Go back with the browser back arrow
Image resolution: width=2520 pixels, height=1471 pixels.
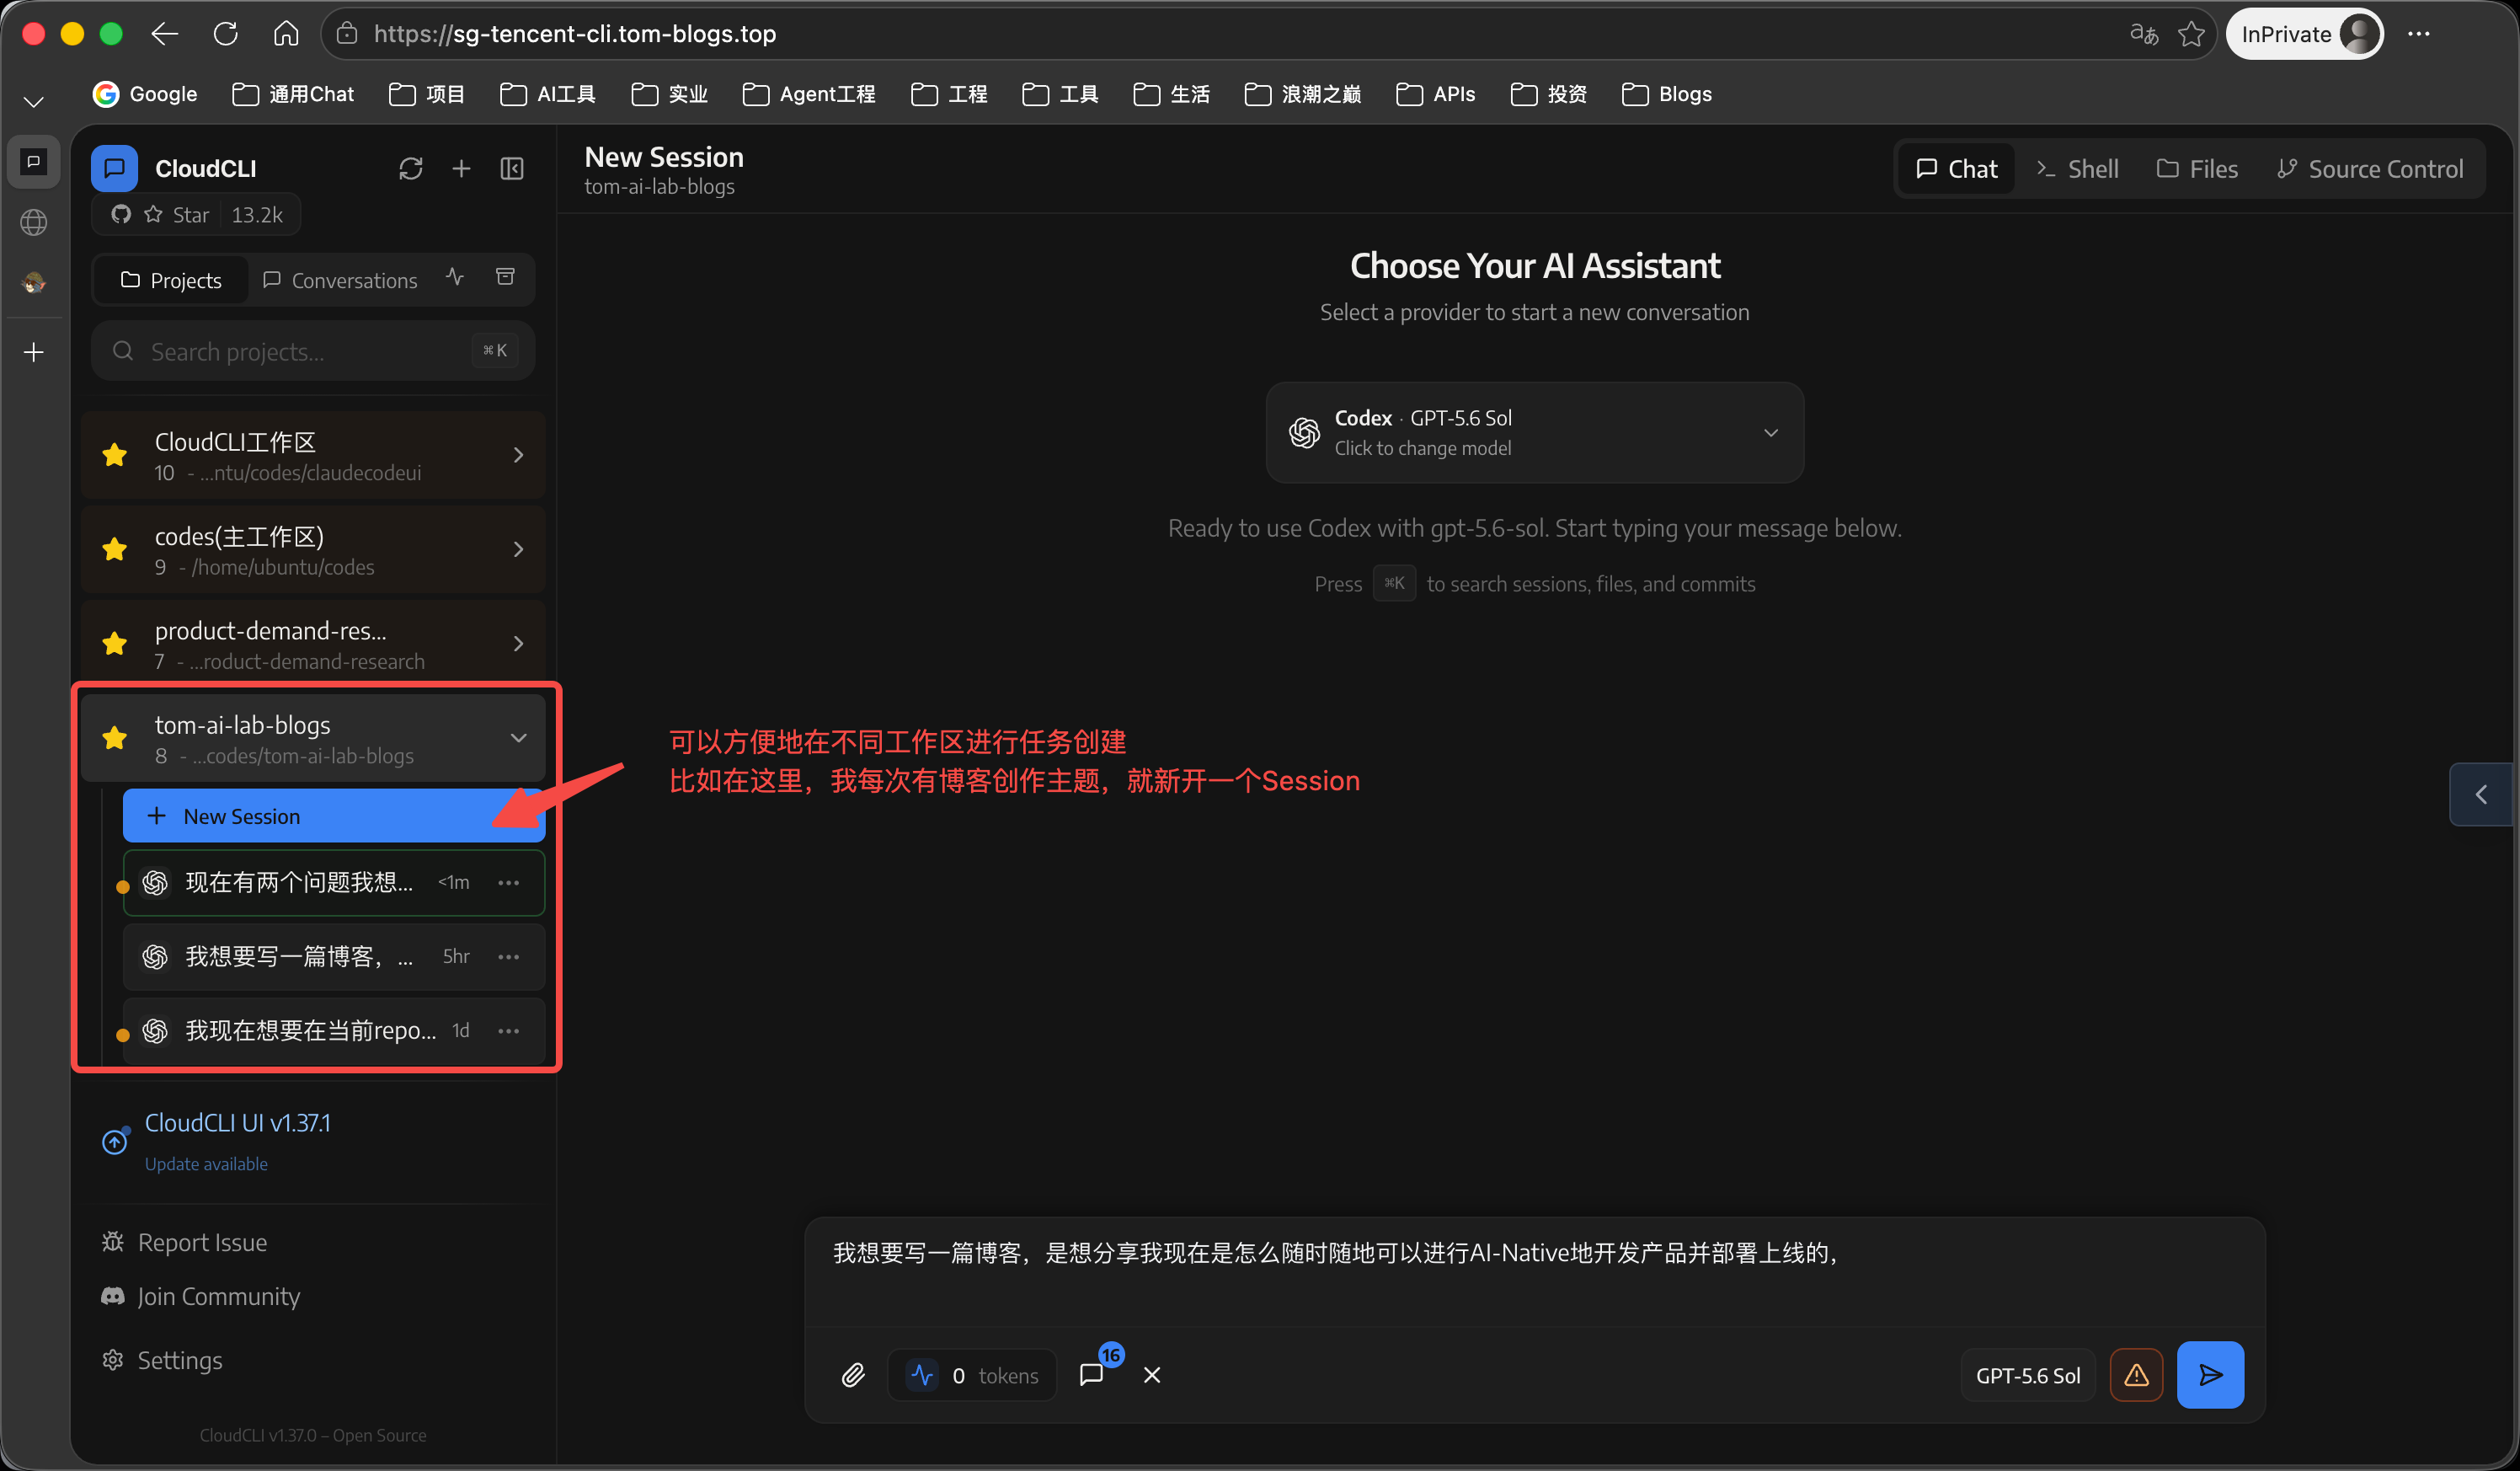[164, 34]
